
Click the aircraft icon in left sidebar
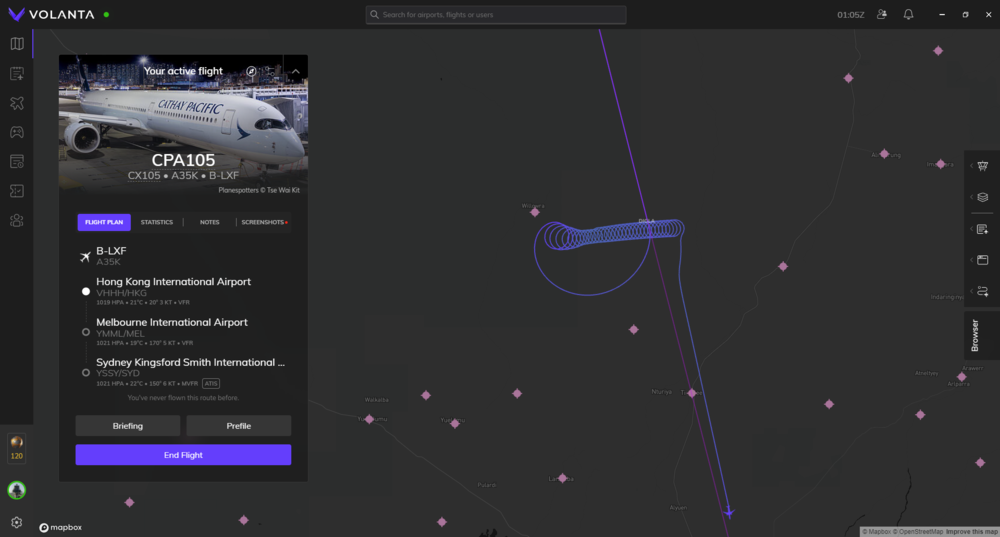click(16, 103)
